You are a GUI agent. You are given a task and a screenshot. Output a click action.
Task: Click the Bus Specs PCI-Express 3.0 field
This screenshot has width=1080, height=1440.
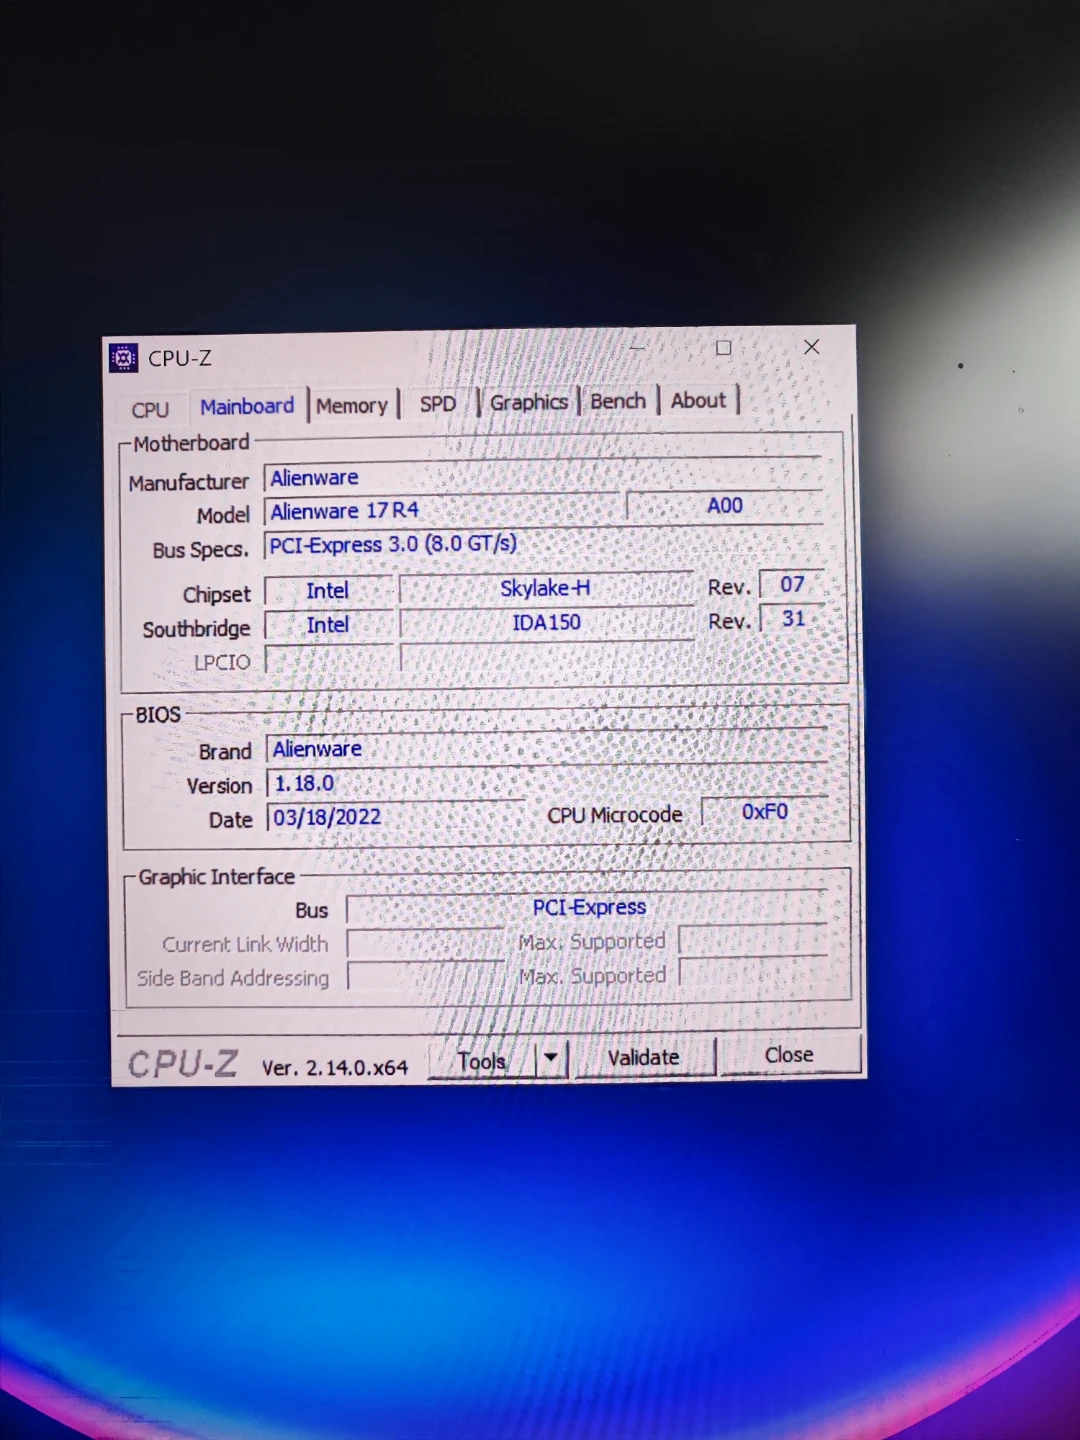click(542, 543)
